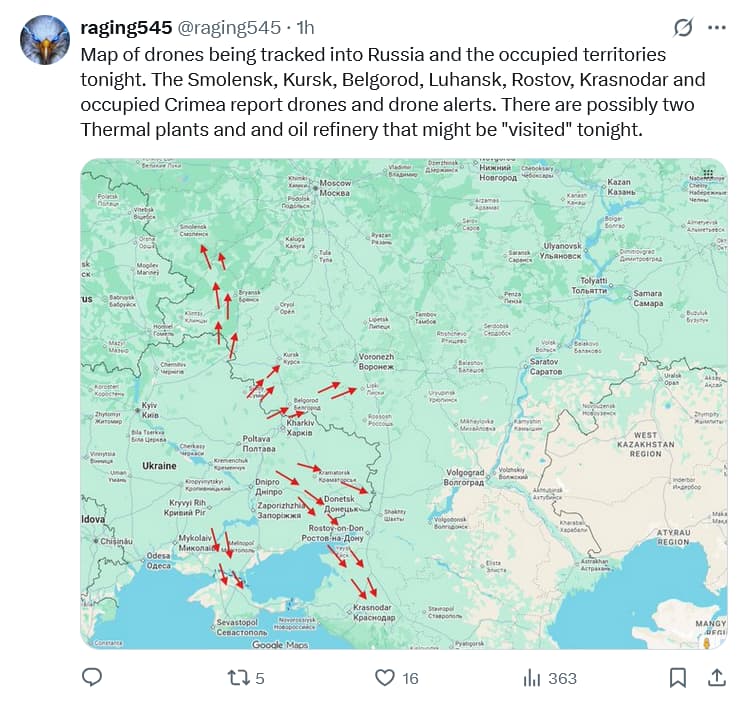This screenshot has height=705, width=748.
Task: Like the post with the heart
Action: [385, 678]
